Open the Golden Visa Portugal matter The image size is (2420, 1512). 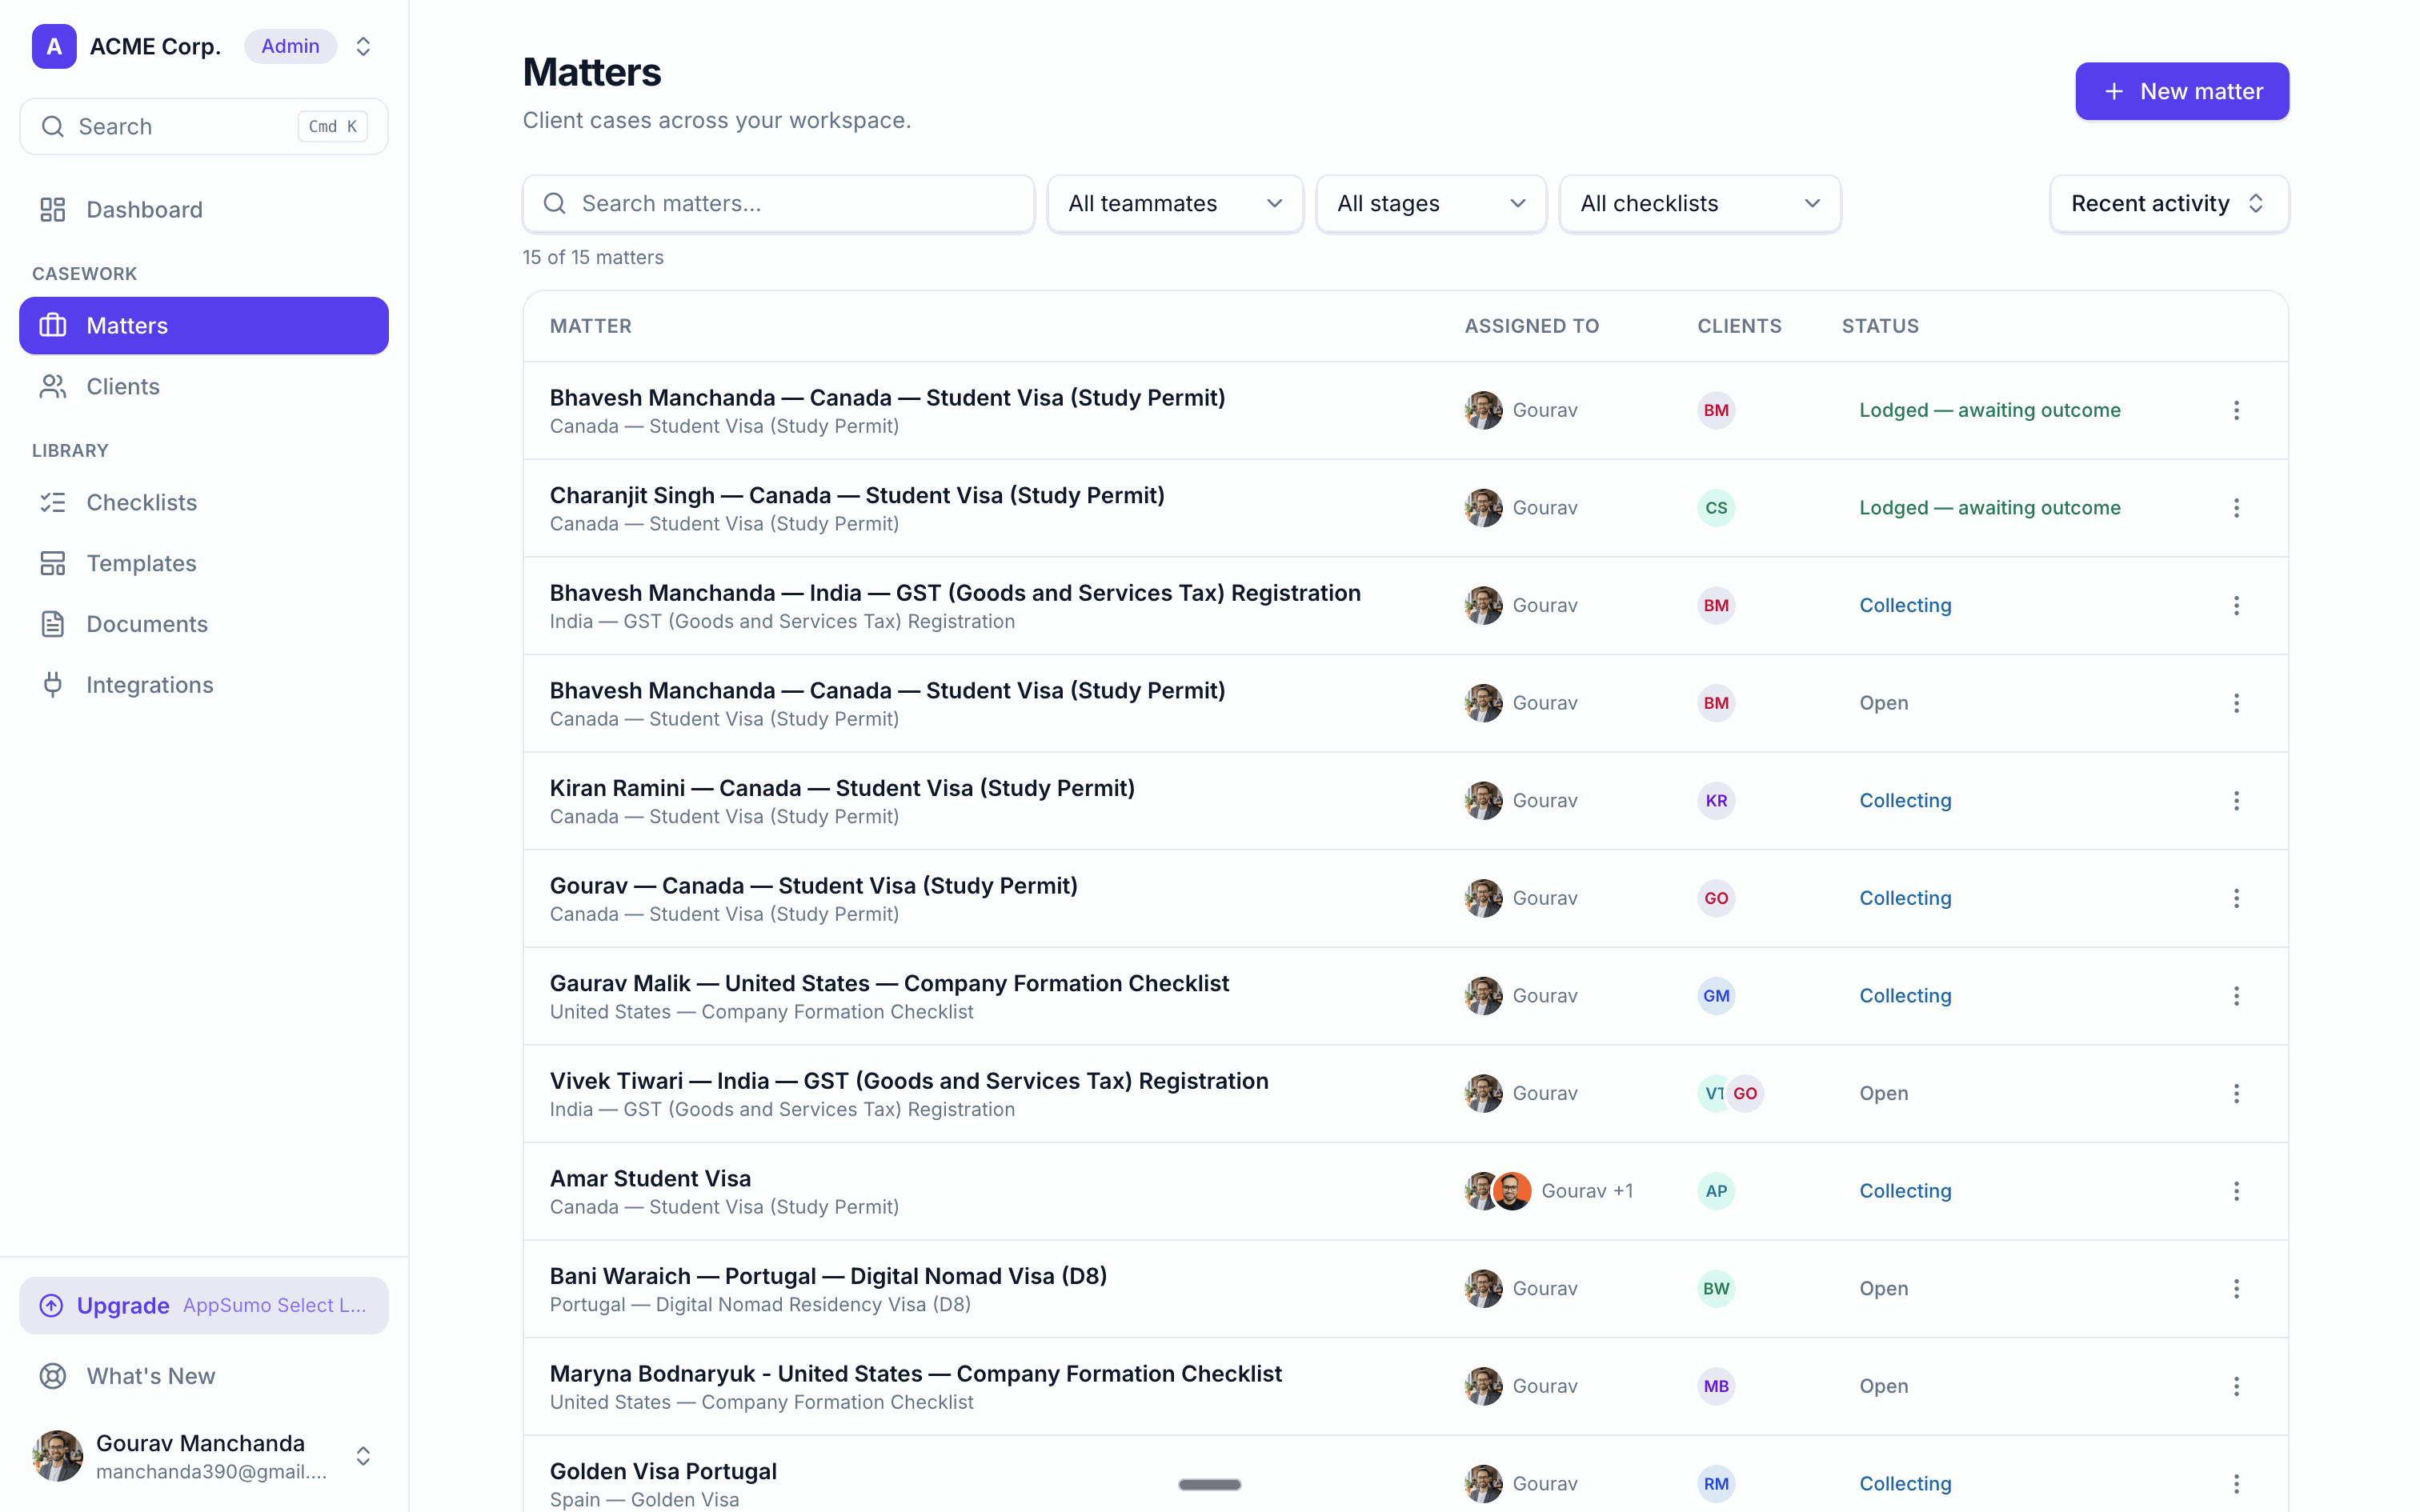[x=663, y=1471]
